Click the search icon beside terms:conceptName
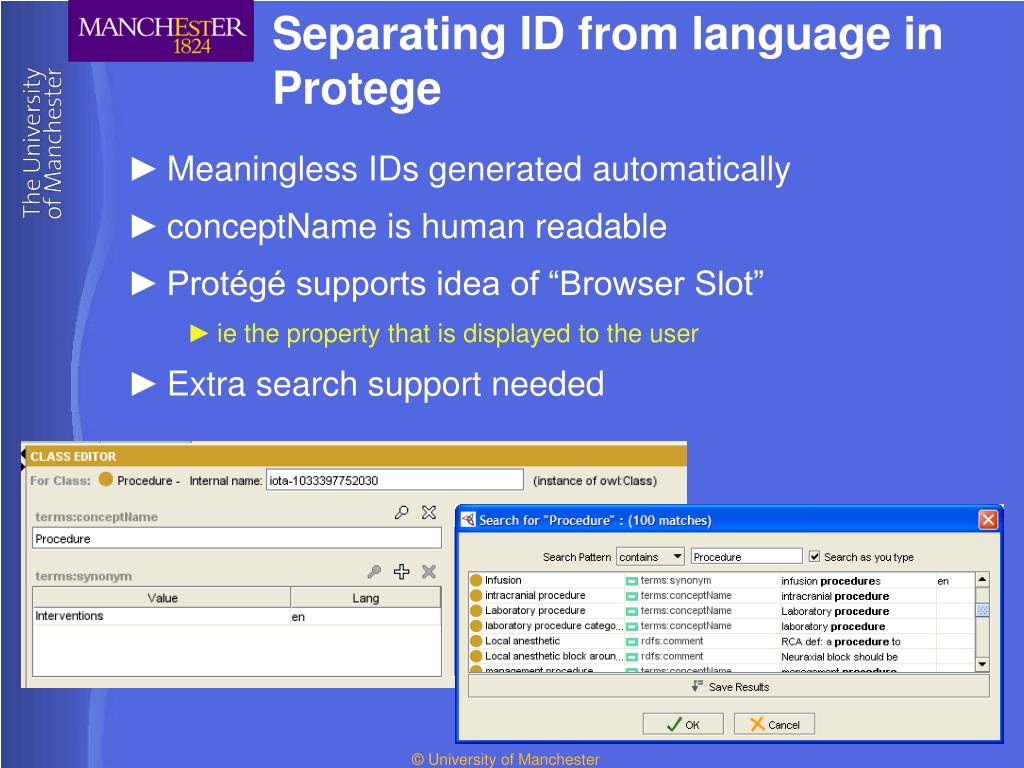Image resolution: width=1024 pixels, height=768 pixels. click(x=402, y=513)
